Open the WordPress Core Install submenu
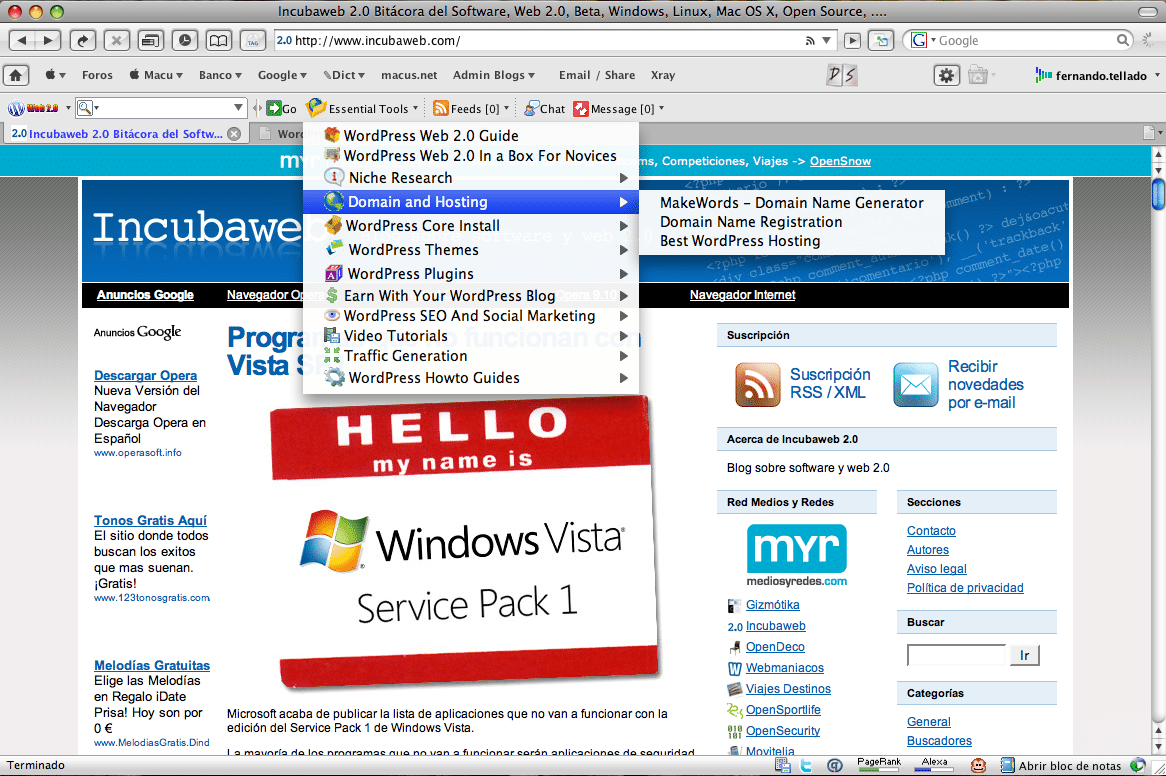The width and height of the screenshot is (1166, 776). [471, 225]
